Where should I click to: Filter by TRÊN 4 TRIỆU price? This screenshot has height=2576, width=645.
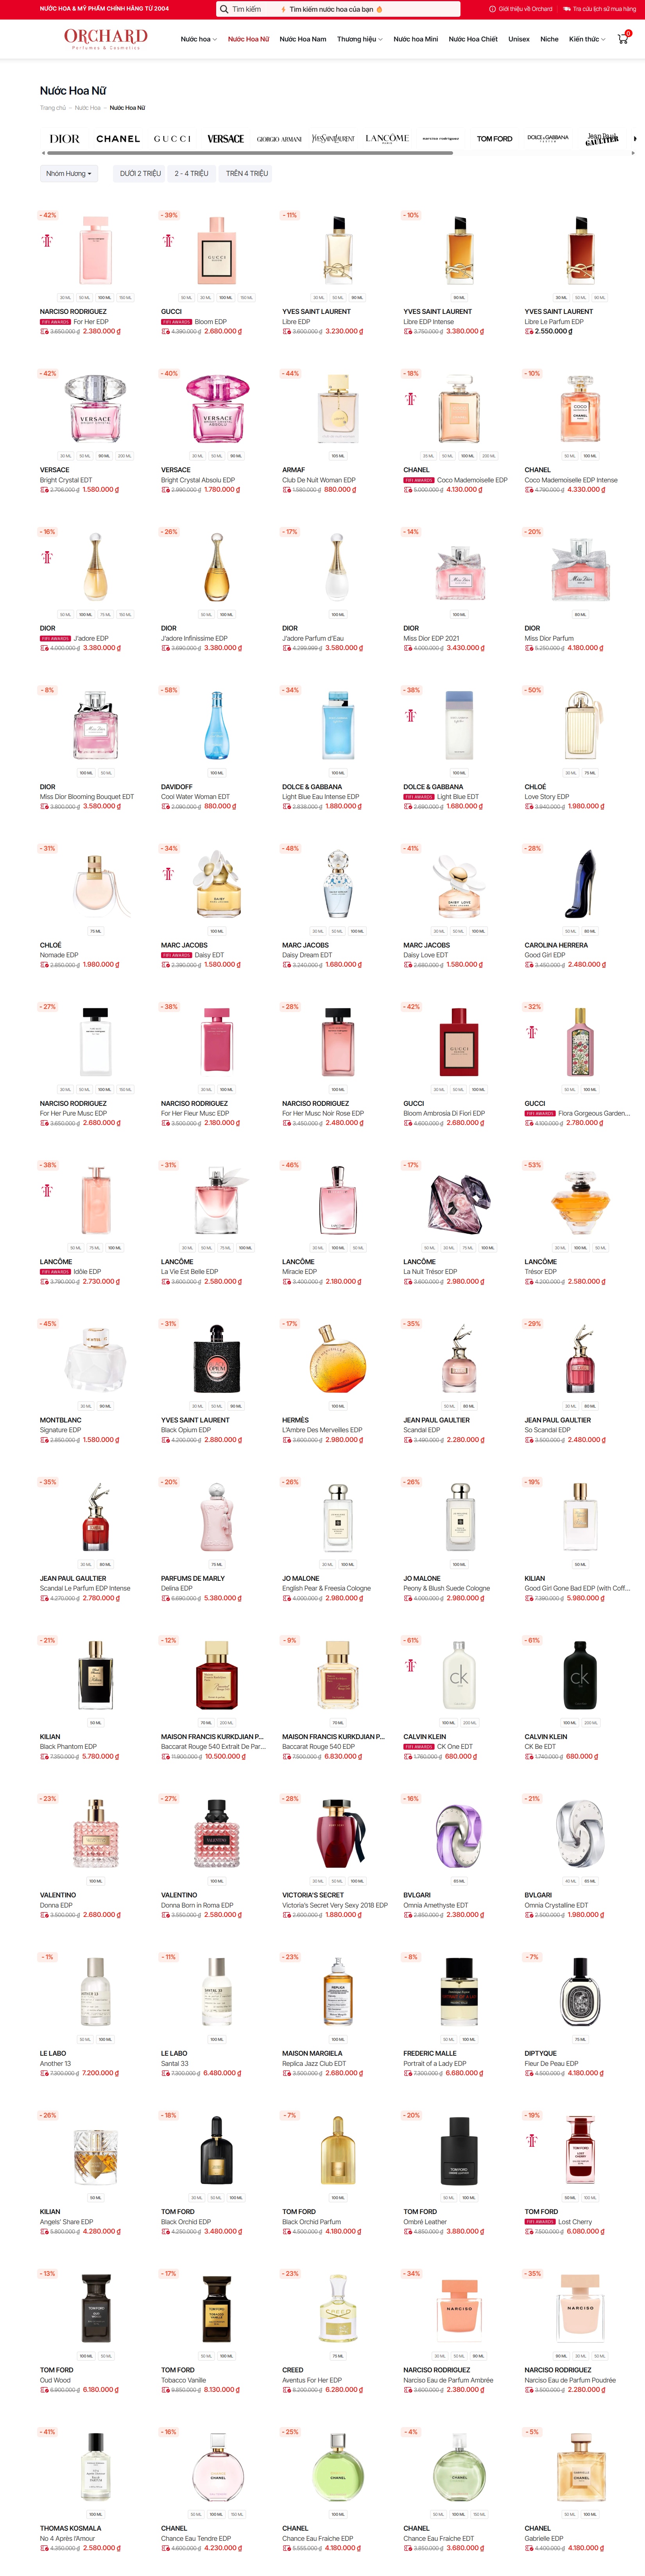pos(247,173)
